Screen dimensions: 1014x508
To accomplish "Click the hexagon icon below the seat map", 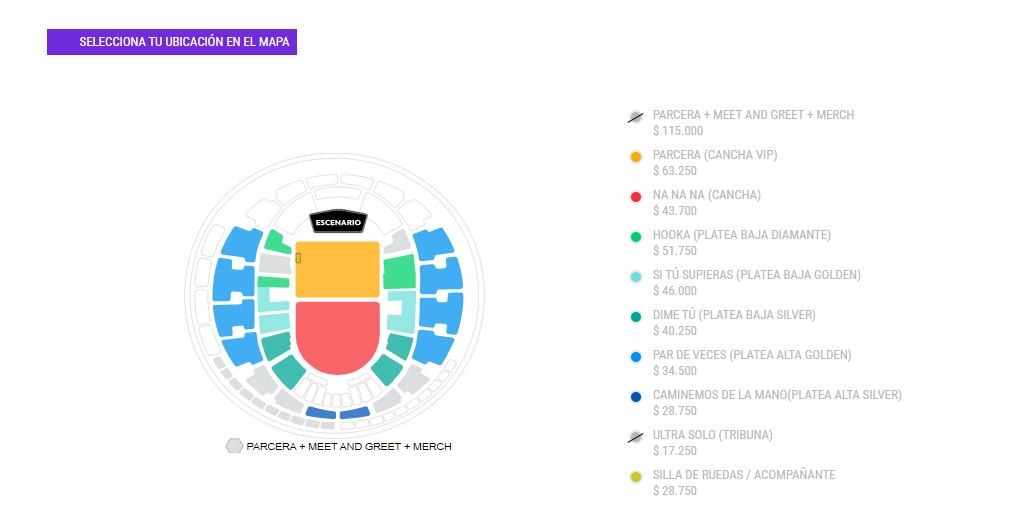I will click(x=234, y=446).
